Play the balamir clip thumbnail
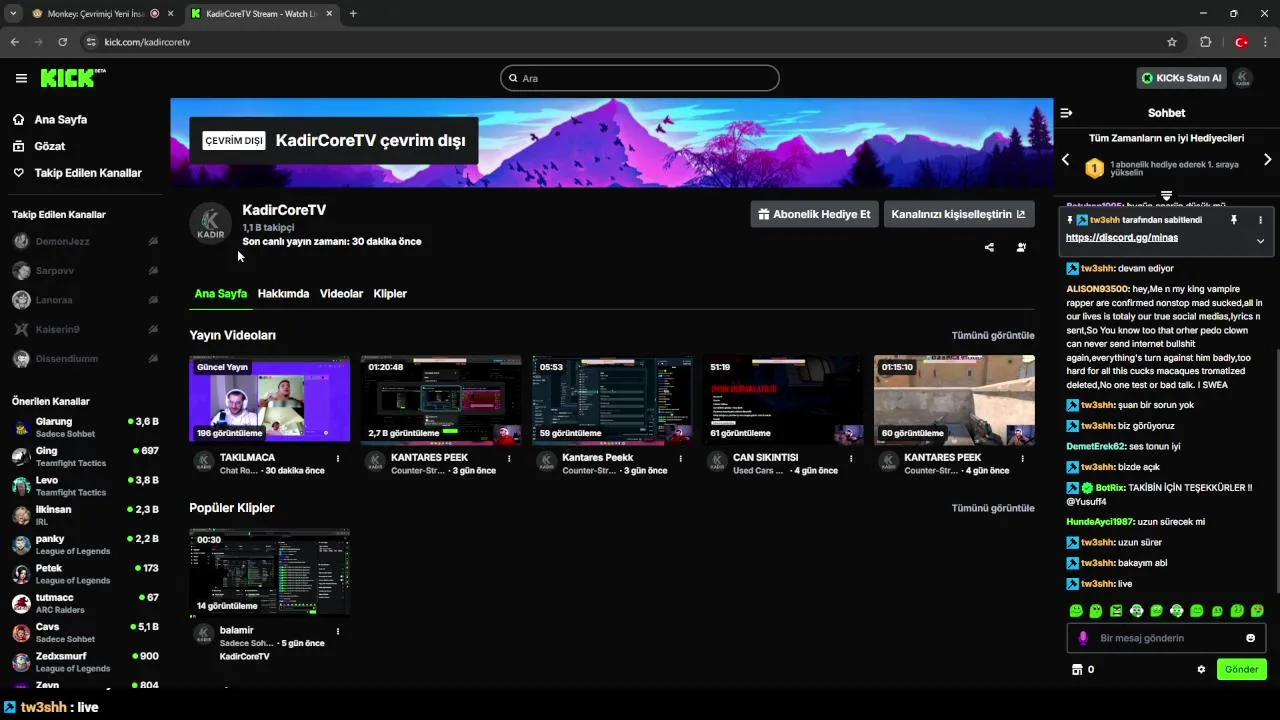1280x720 pixels. tap(270, 571)
